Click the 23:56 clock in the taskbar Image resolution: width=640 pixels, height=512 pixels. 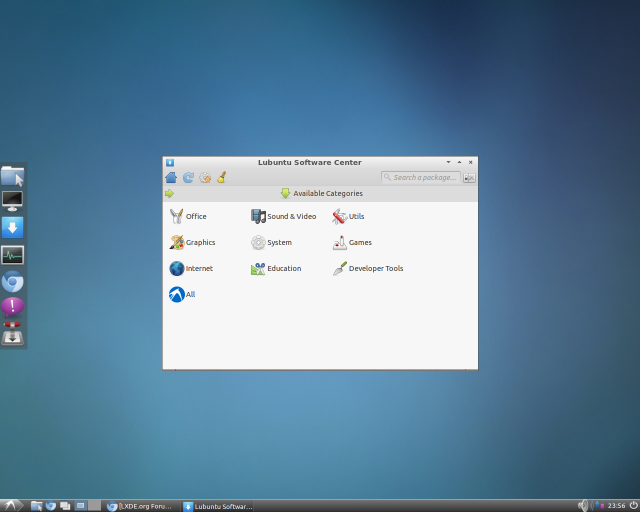(x=616, y=506)
